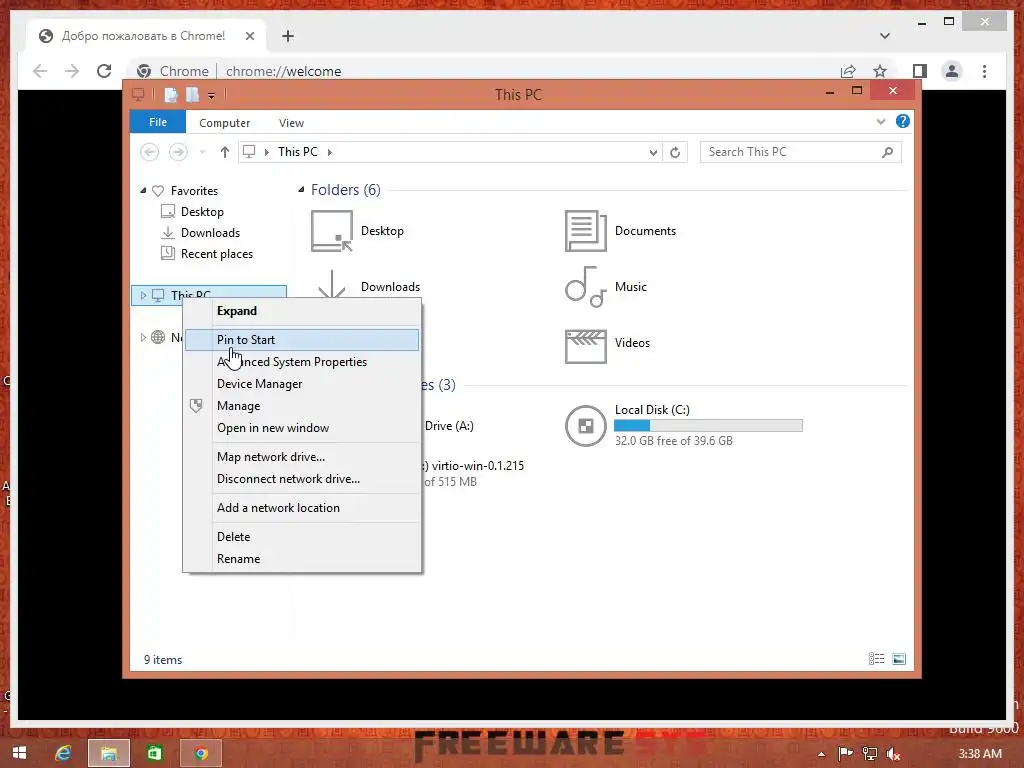Select Open in new window

[302, 428]
